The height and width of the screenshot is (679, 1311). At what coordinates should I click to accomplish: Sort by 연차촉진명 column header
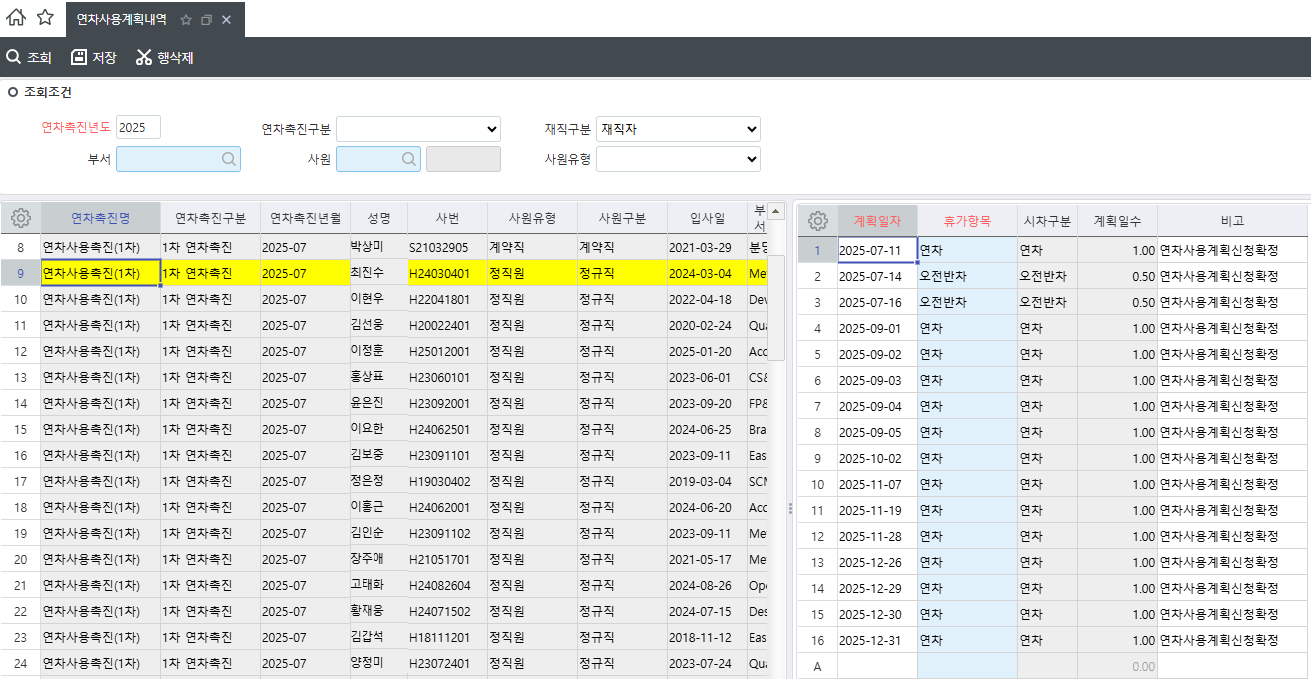(x=100, y=218)
